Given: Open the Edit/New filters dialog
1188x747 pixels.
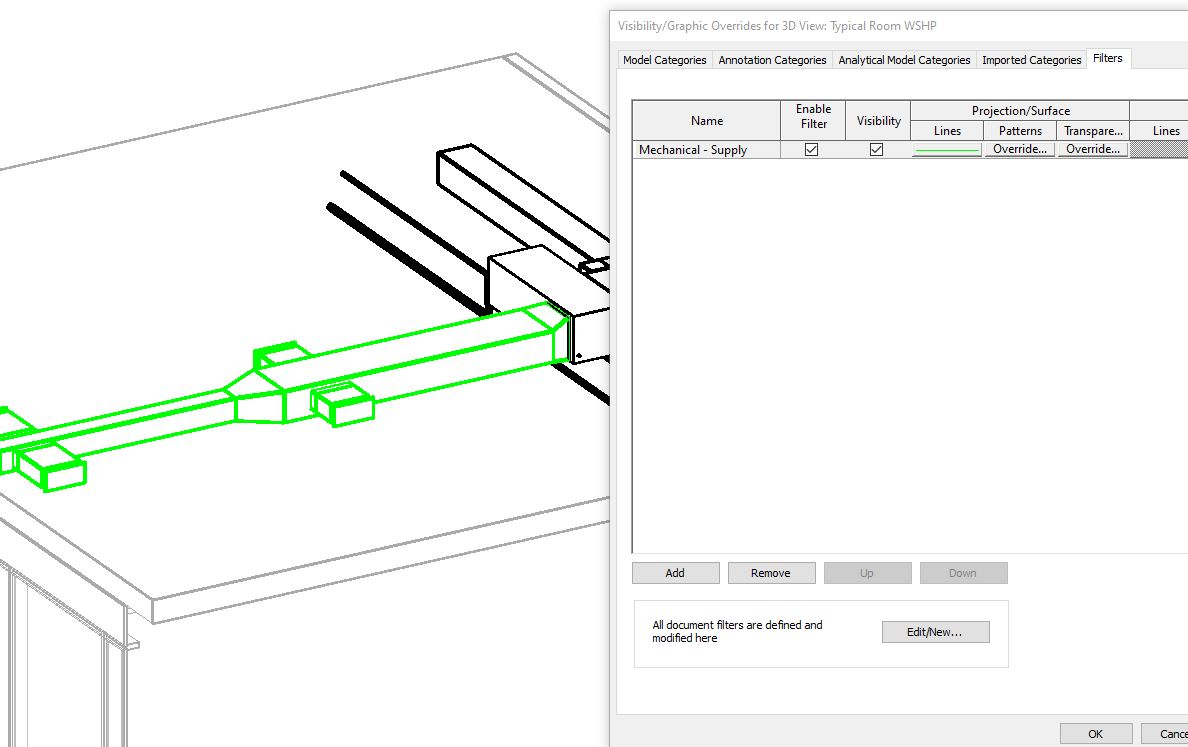Looking at the screenshot, I should (935, 631).
